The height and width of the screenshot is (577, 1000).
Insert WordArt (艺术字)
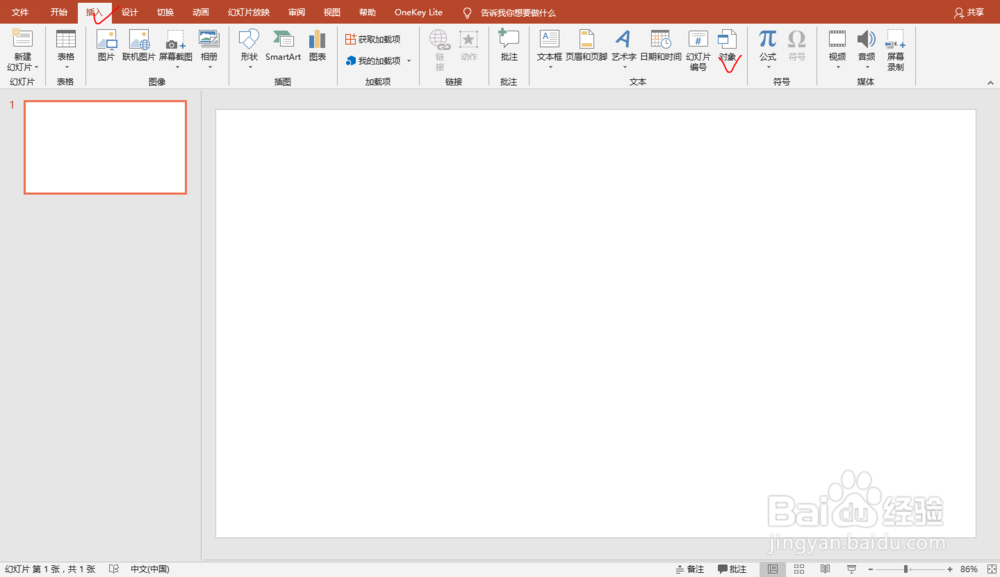tap(624, 49)
